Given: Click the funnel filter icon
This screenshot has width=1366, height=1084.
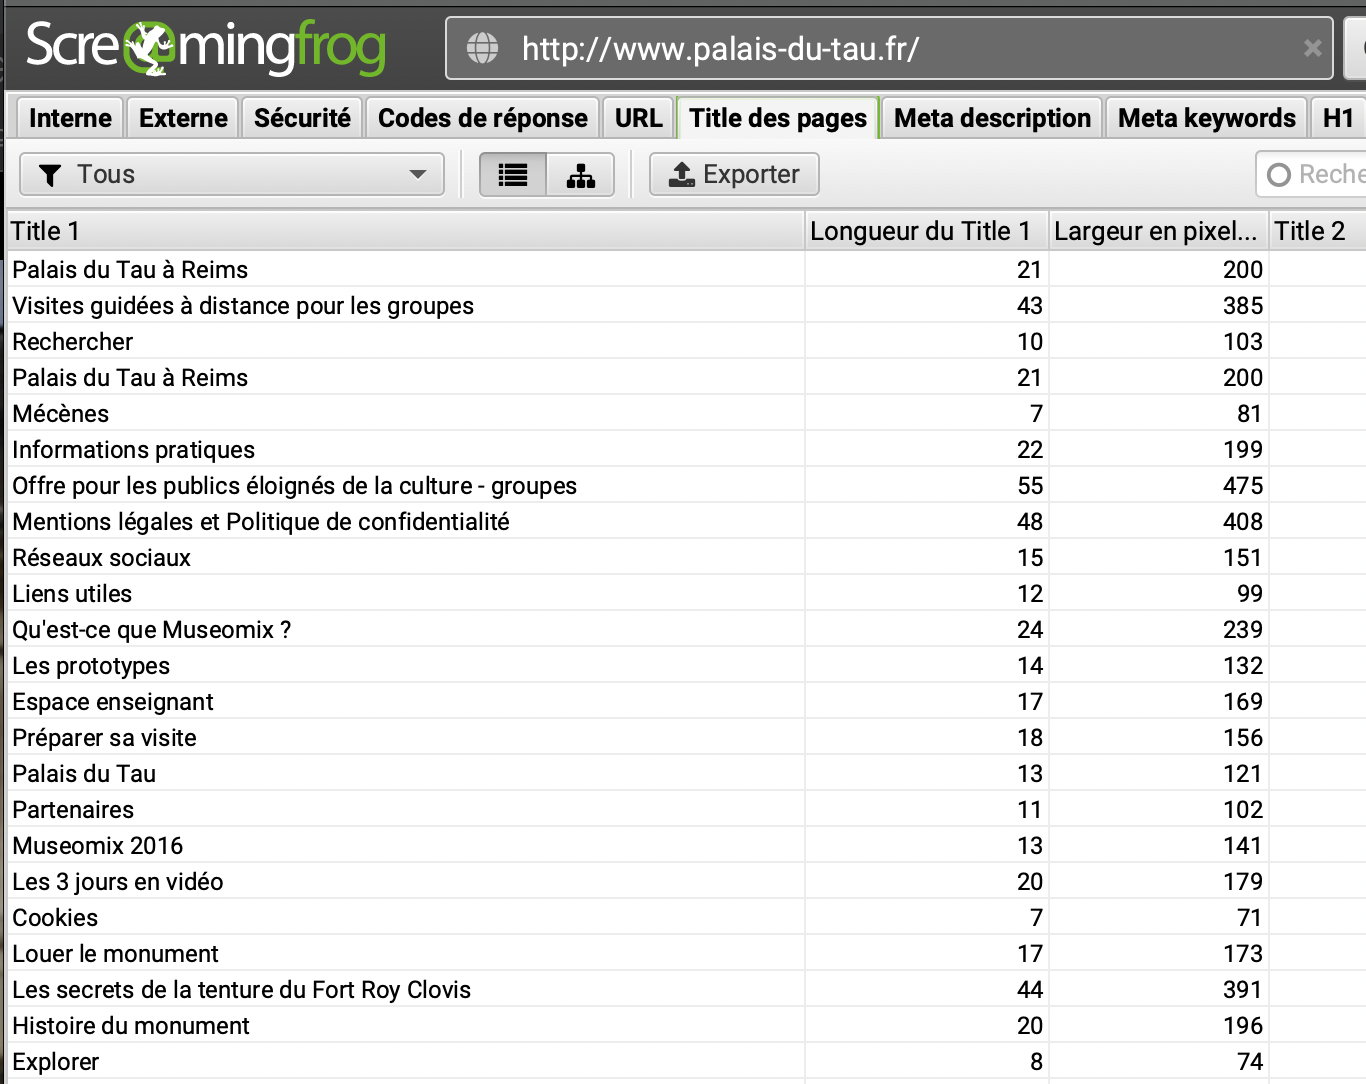Looking at the screenshot, I should coord(50,175).
